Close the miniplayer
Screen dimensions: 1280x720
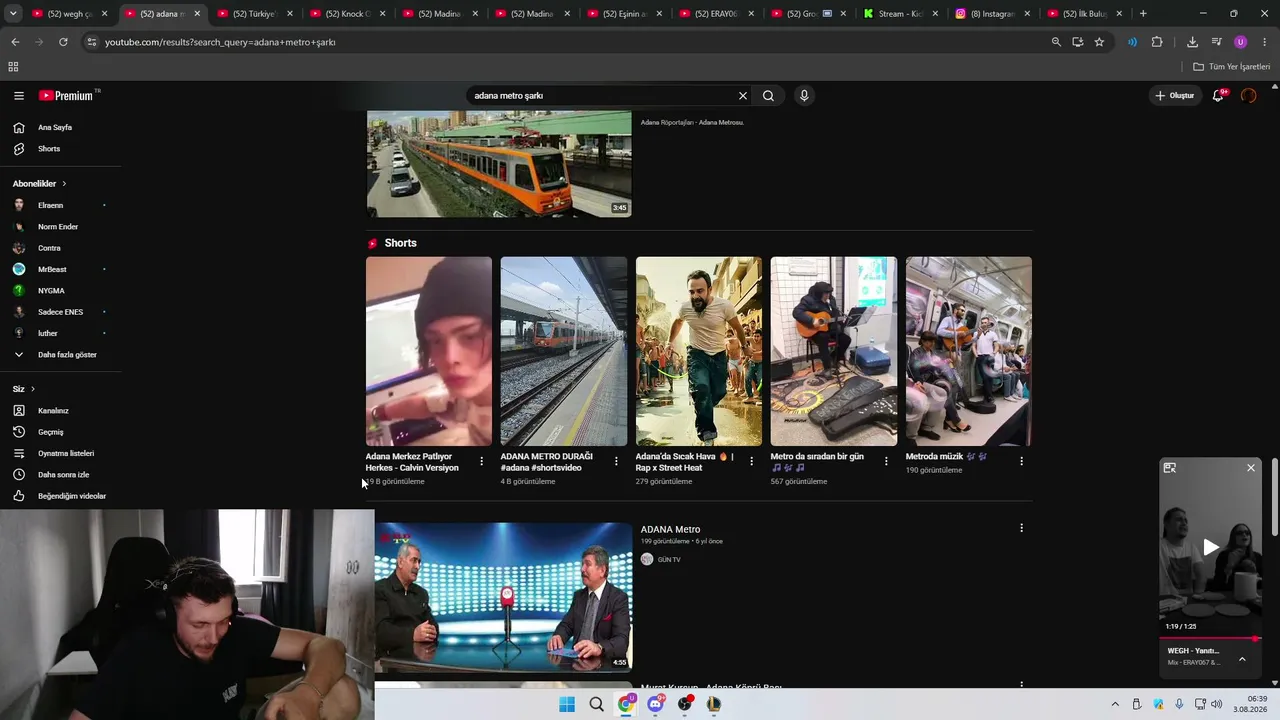point(1250,468)
